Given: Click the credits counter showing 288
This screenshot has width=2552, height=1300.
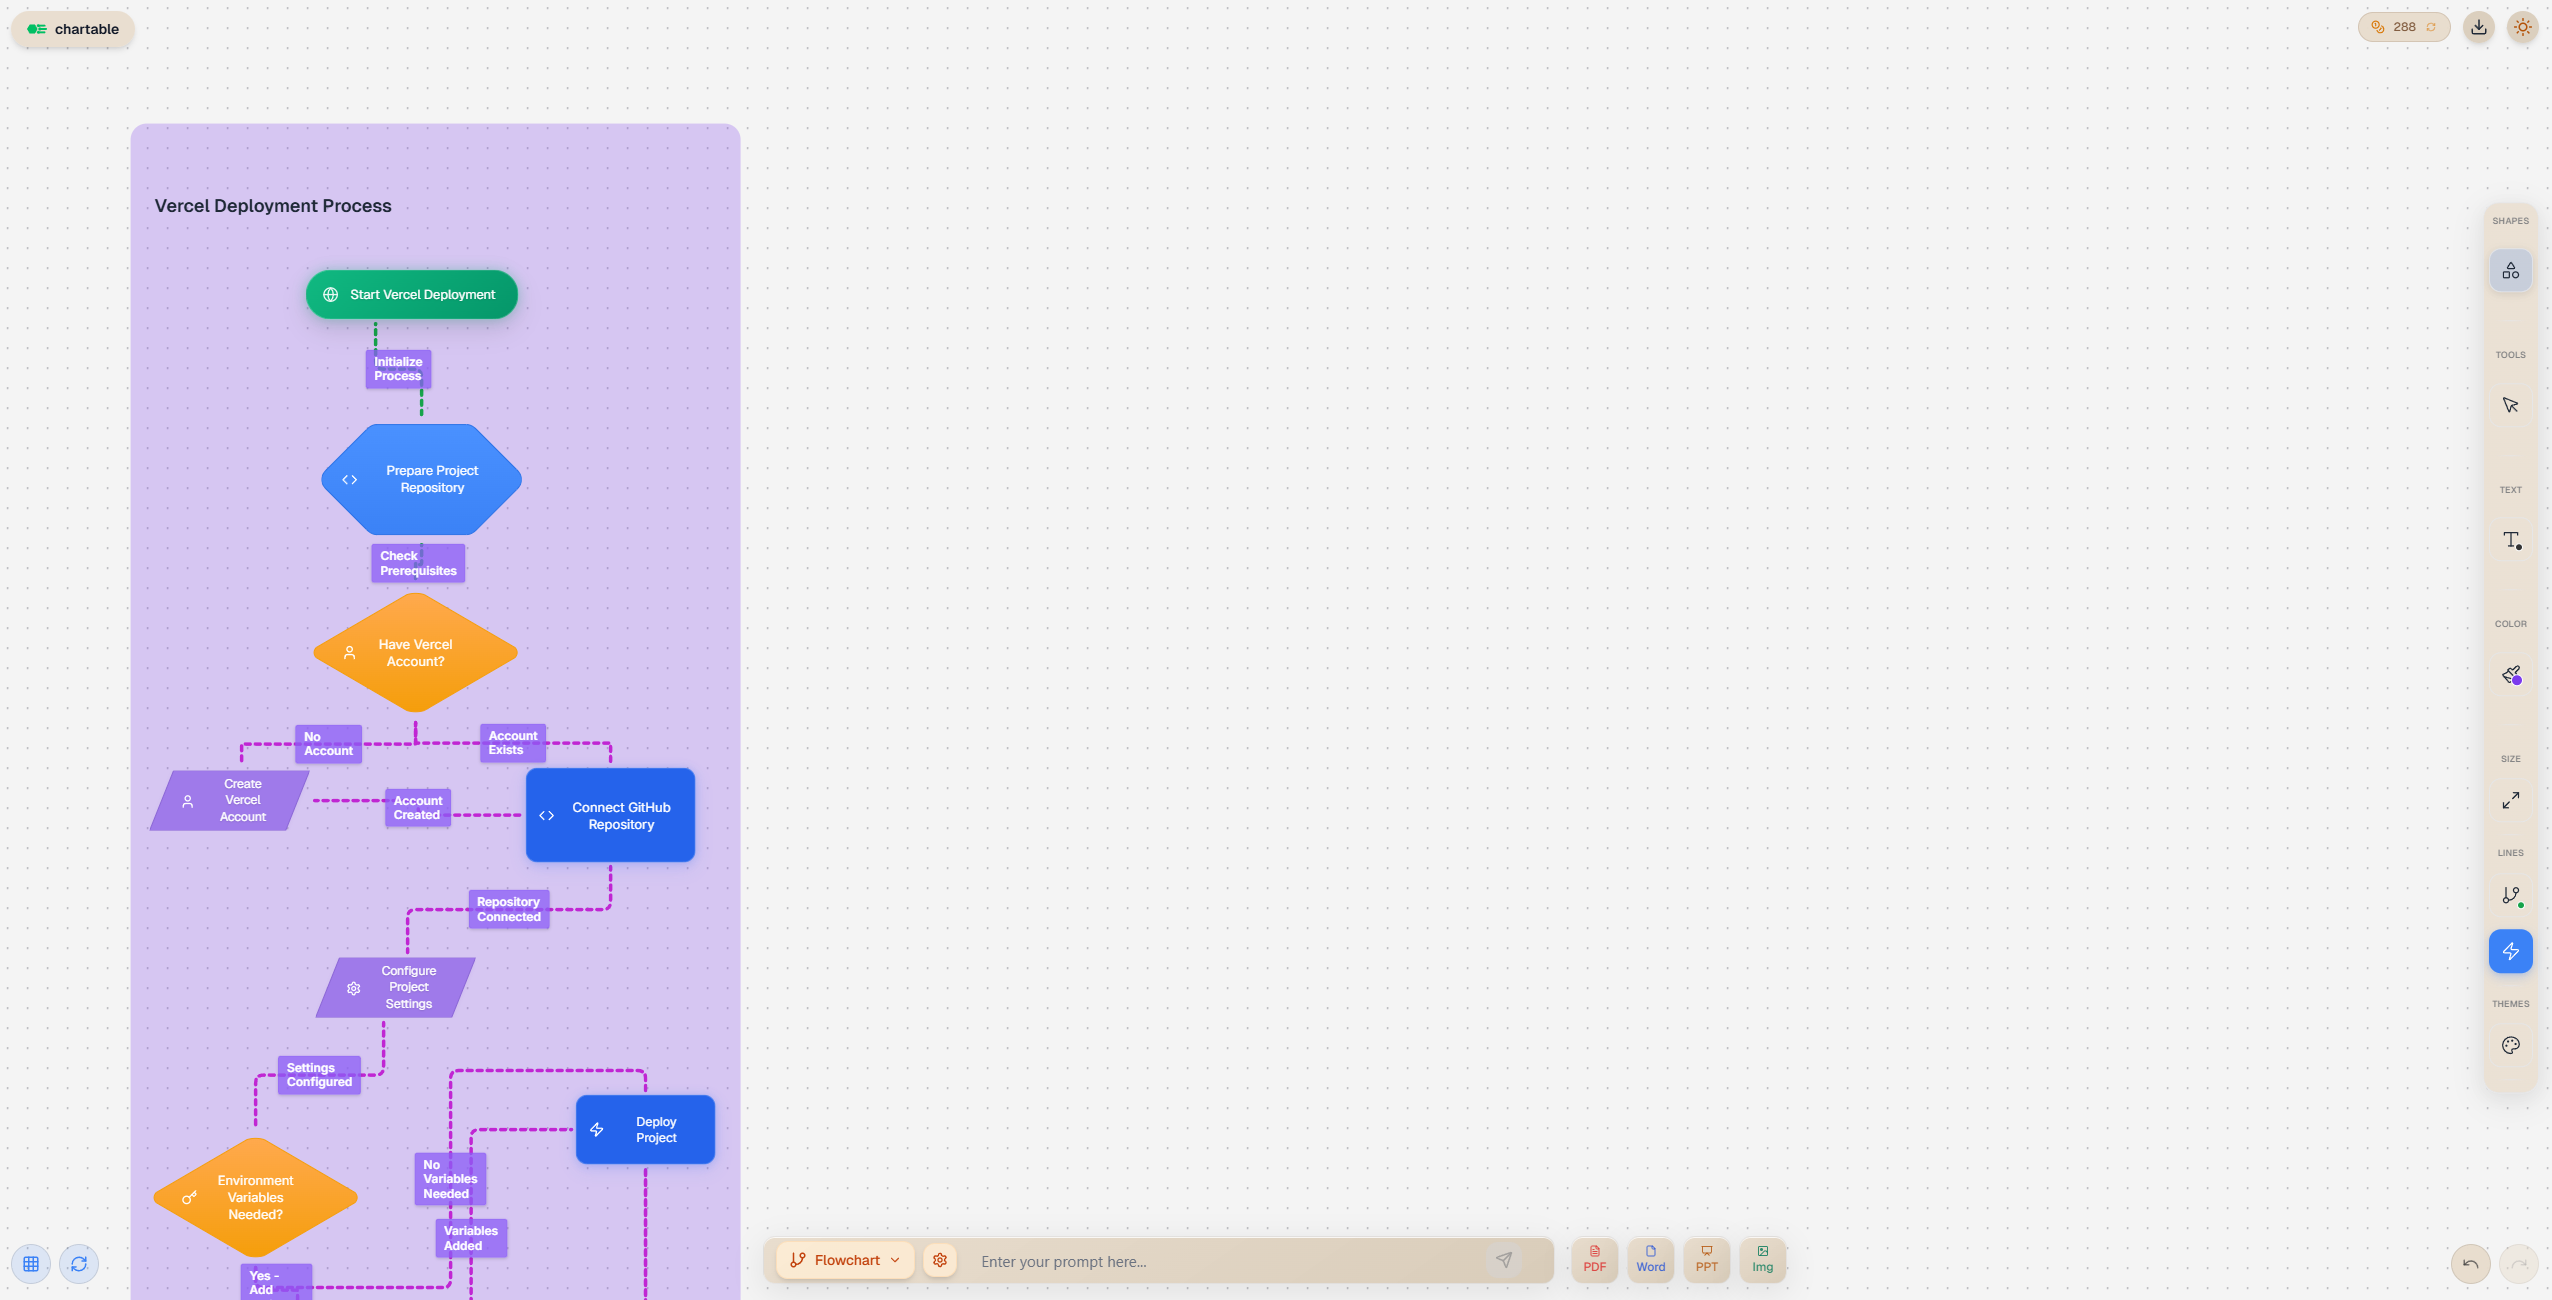Looking at the screenshot, I should pos(2403,27).
